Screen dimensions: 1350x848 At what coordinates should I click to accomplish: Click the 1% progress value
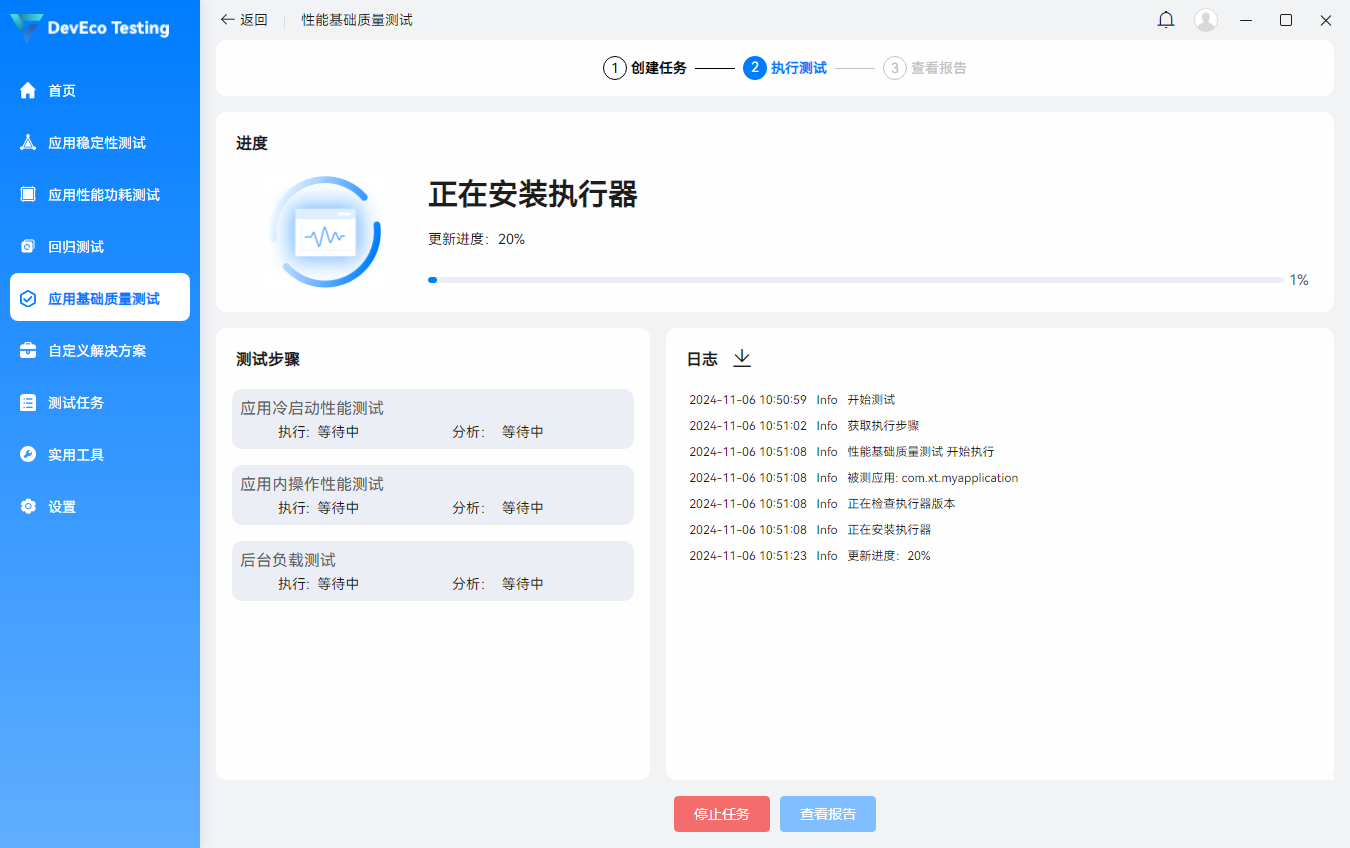[1299, 280]
